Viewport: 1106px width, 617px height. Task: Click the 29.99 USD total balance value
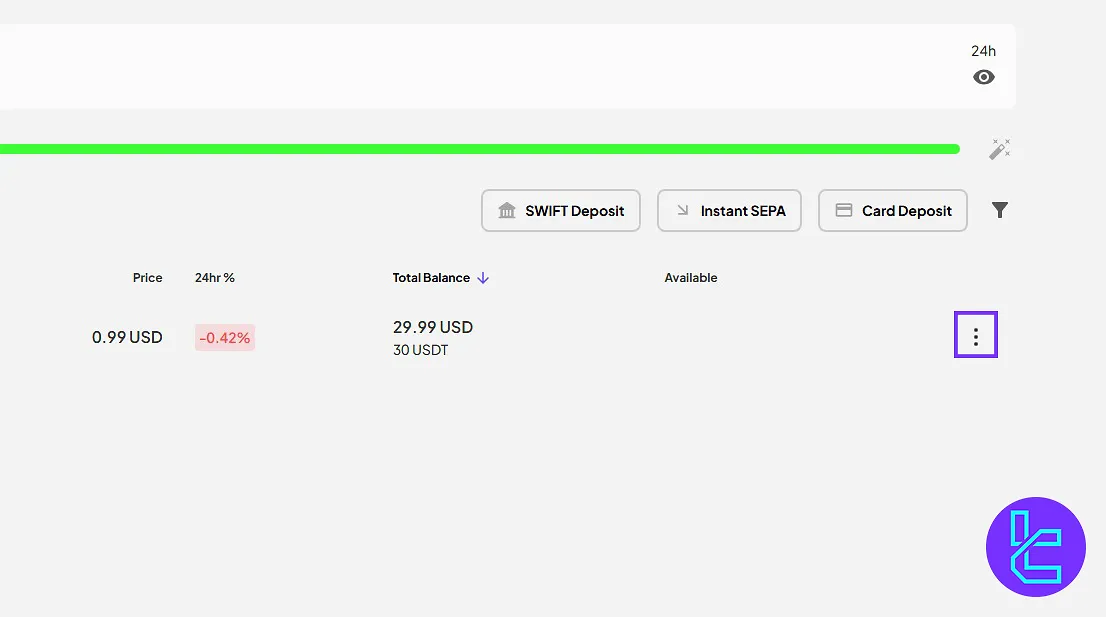coord(433,327)
